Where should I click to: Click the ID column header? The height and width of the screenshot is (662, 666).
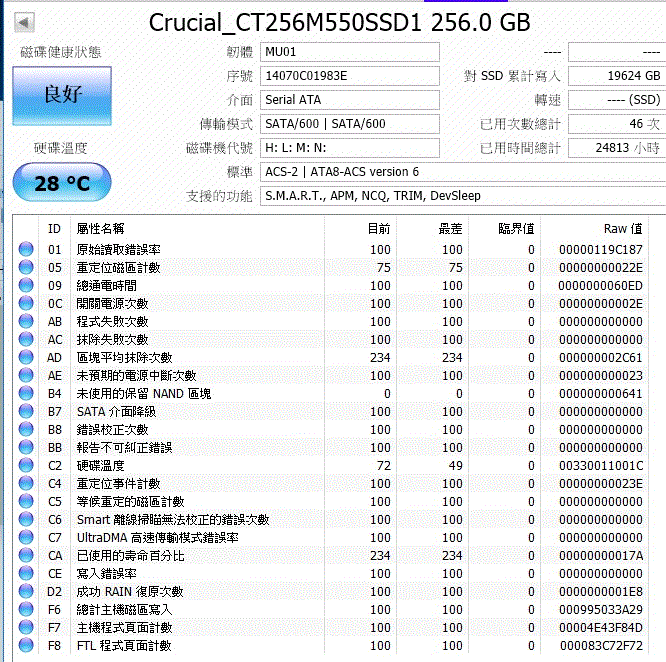pyautogui.click(x=54, y=229)
